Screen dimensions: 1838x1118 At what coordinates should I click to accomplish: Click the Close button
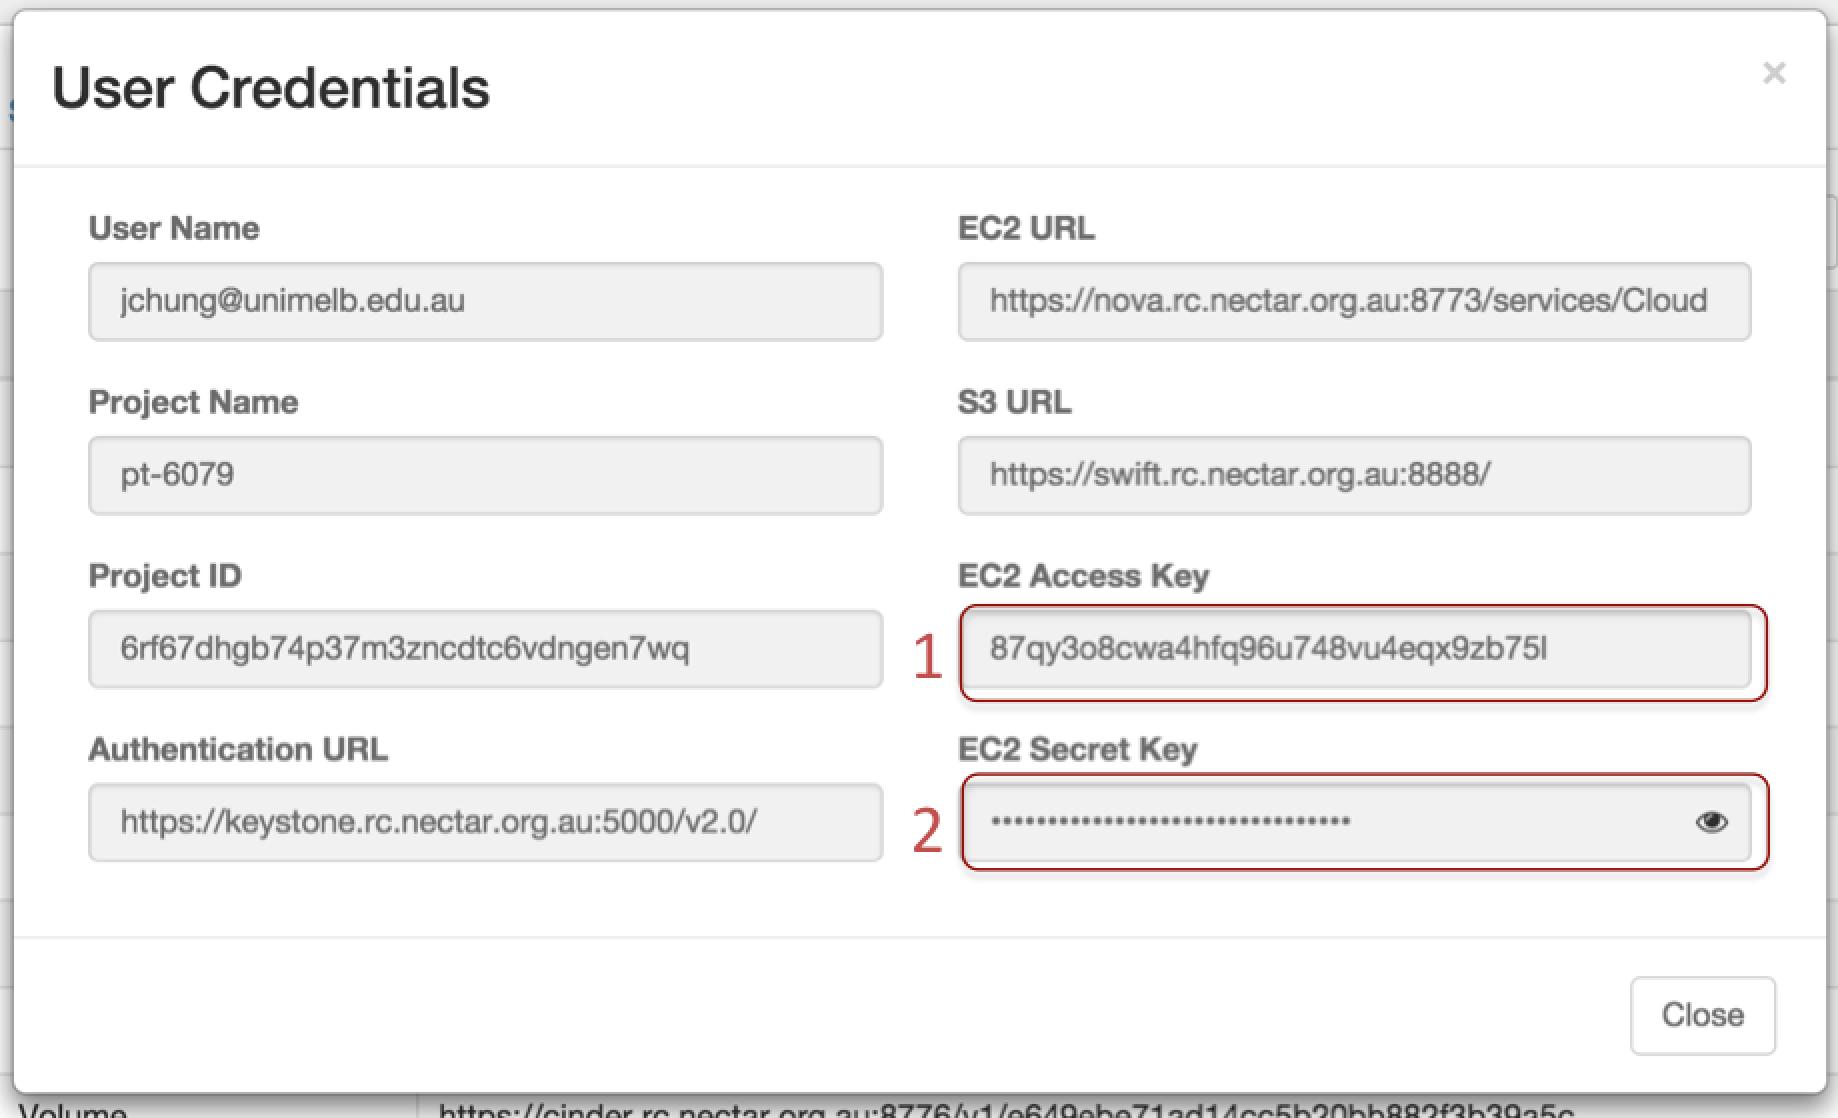(x=1702, y=1015)
